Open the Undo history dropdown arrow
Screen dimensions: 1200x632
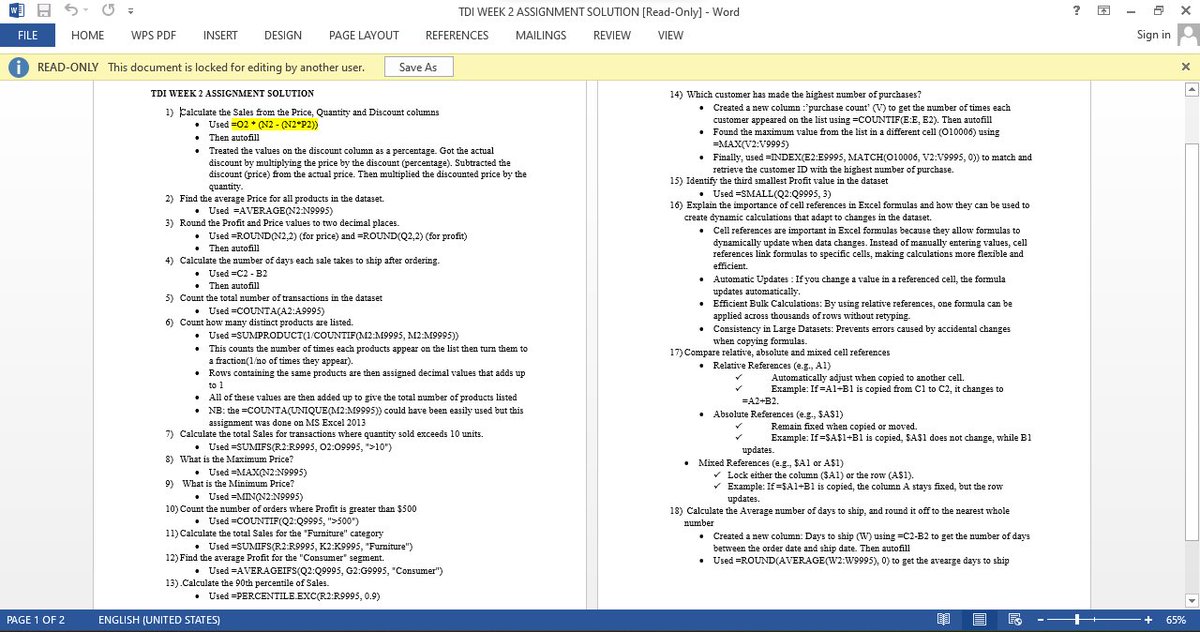pos(86,11)
